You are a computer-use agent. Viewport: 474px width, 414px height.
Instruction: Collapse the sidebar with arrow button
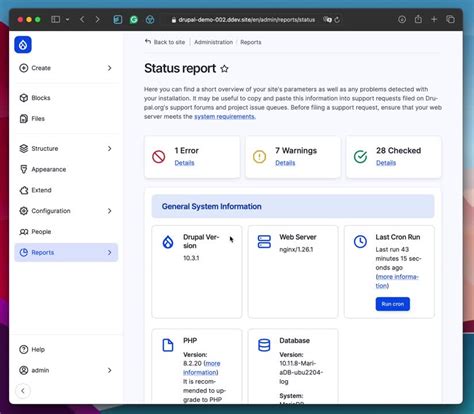(23, 391)
